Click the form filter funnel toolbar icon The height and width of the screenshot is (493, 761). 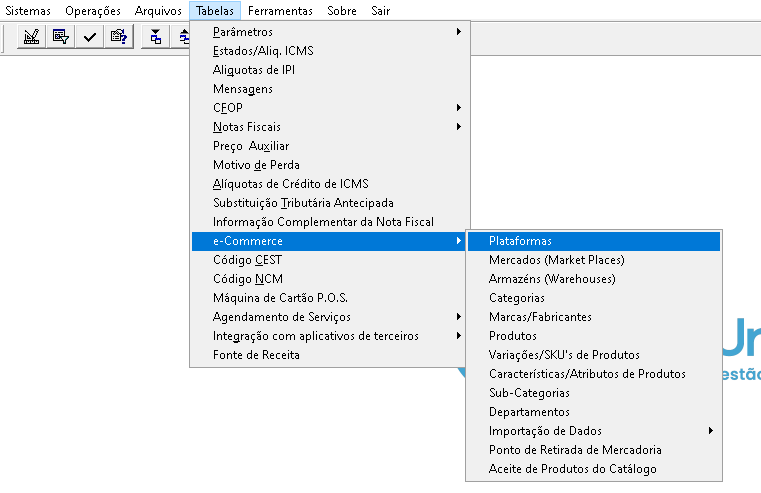point(61,37)
